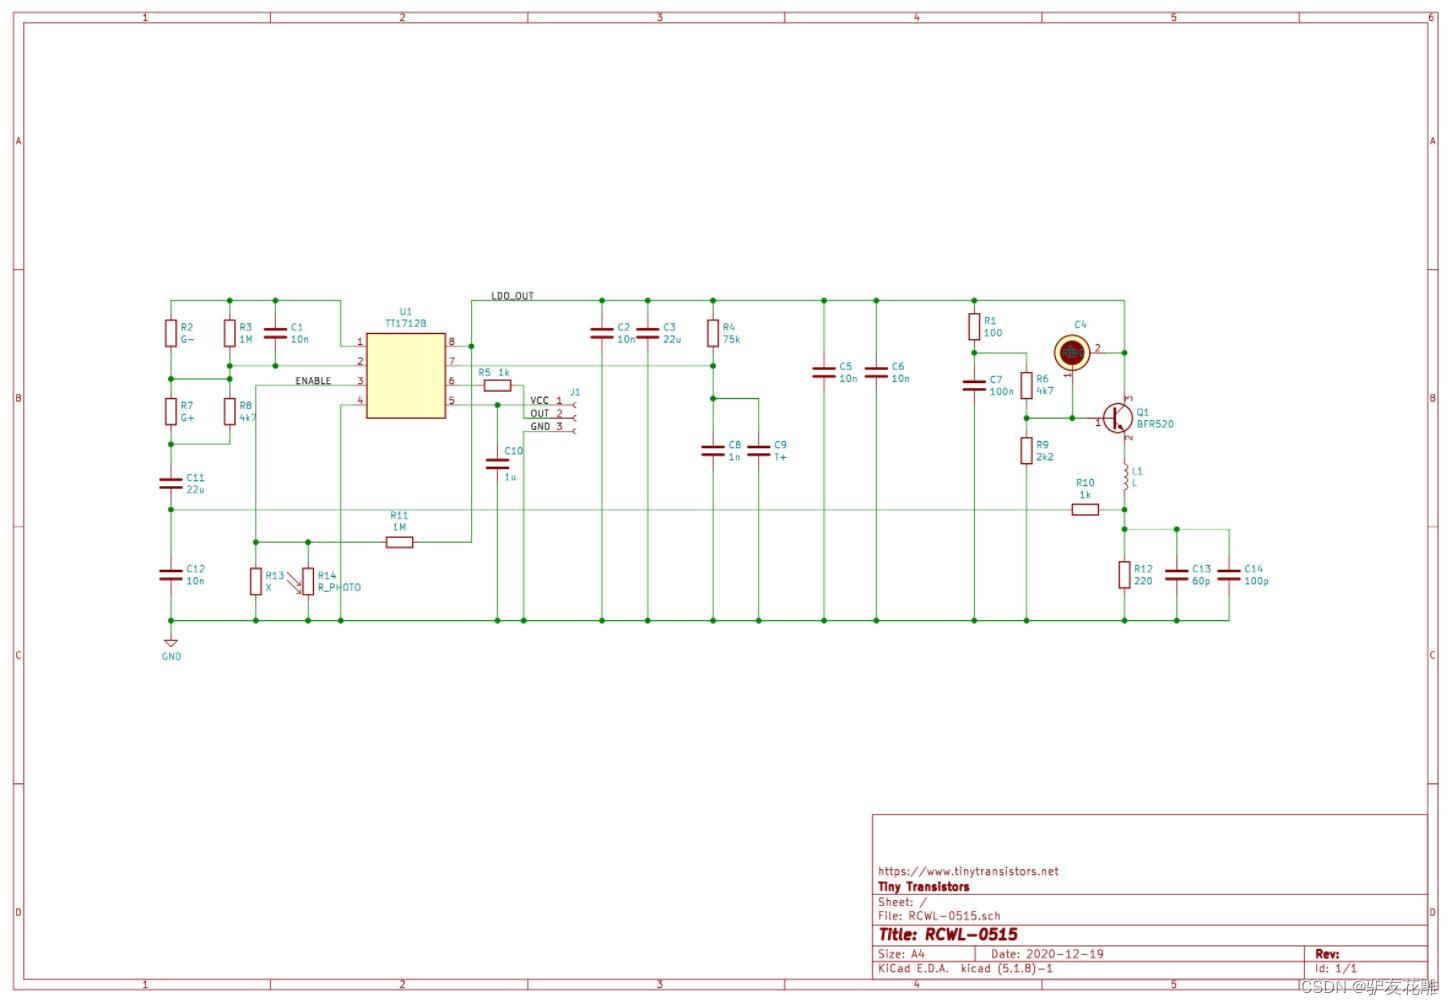Select the ENABLE net label
The height and width of the screenshot is (1005, 1453).
click(313, 381)
